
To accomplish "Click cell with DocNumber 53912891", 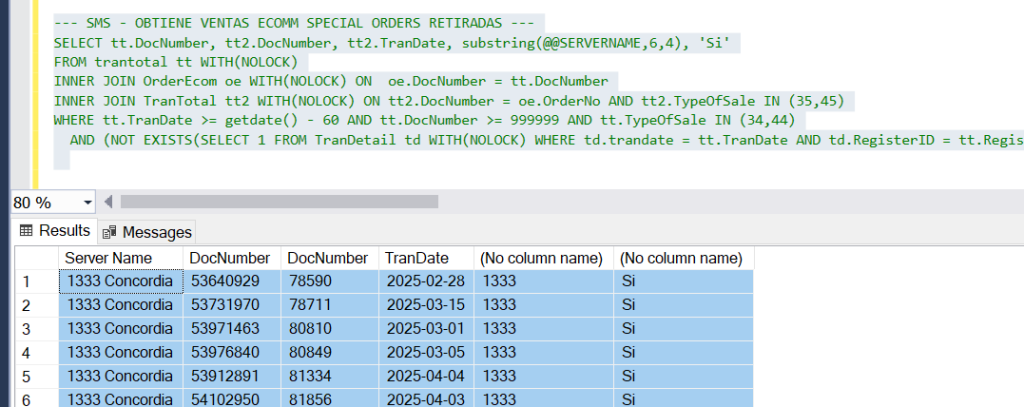I will [232, 376].
